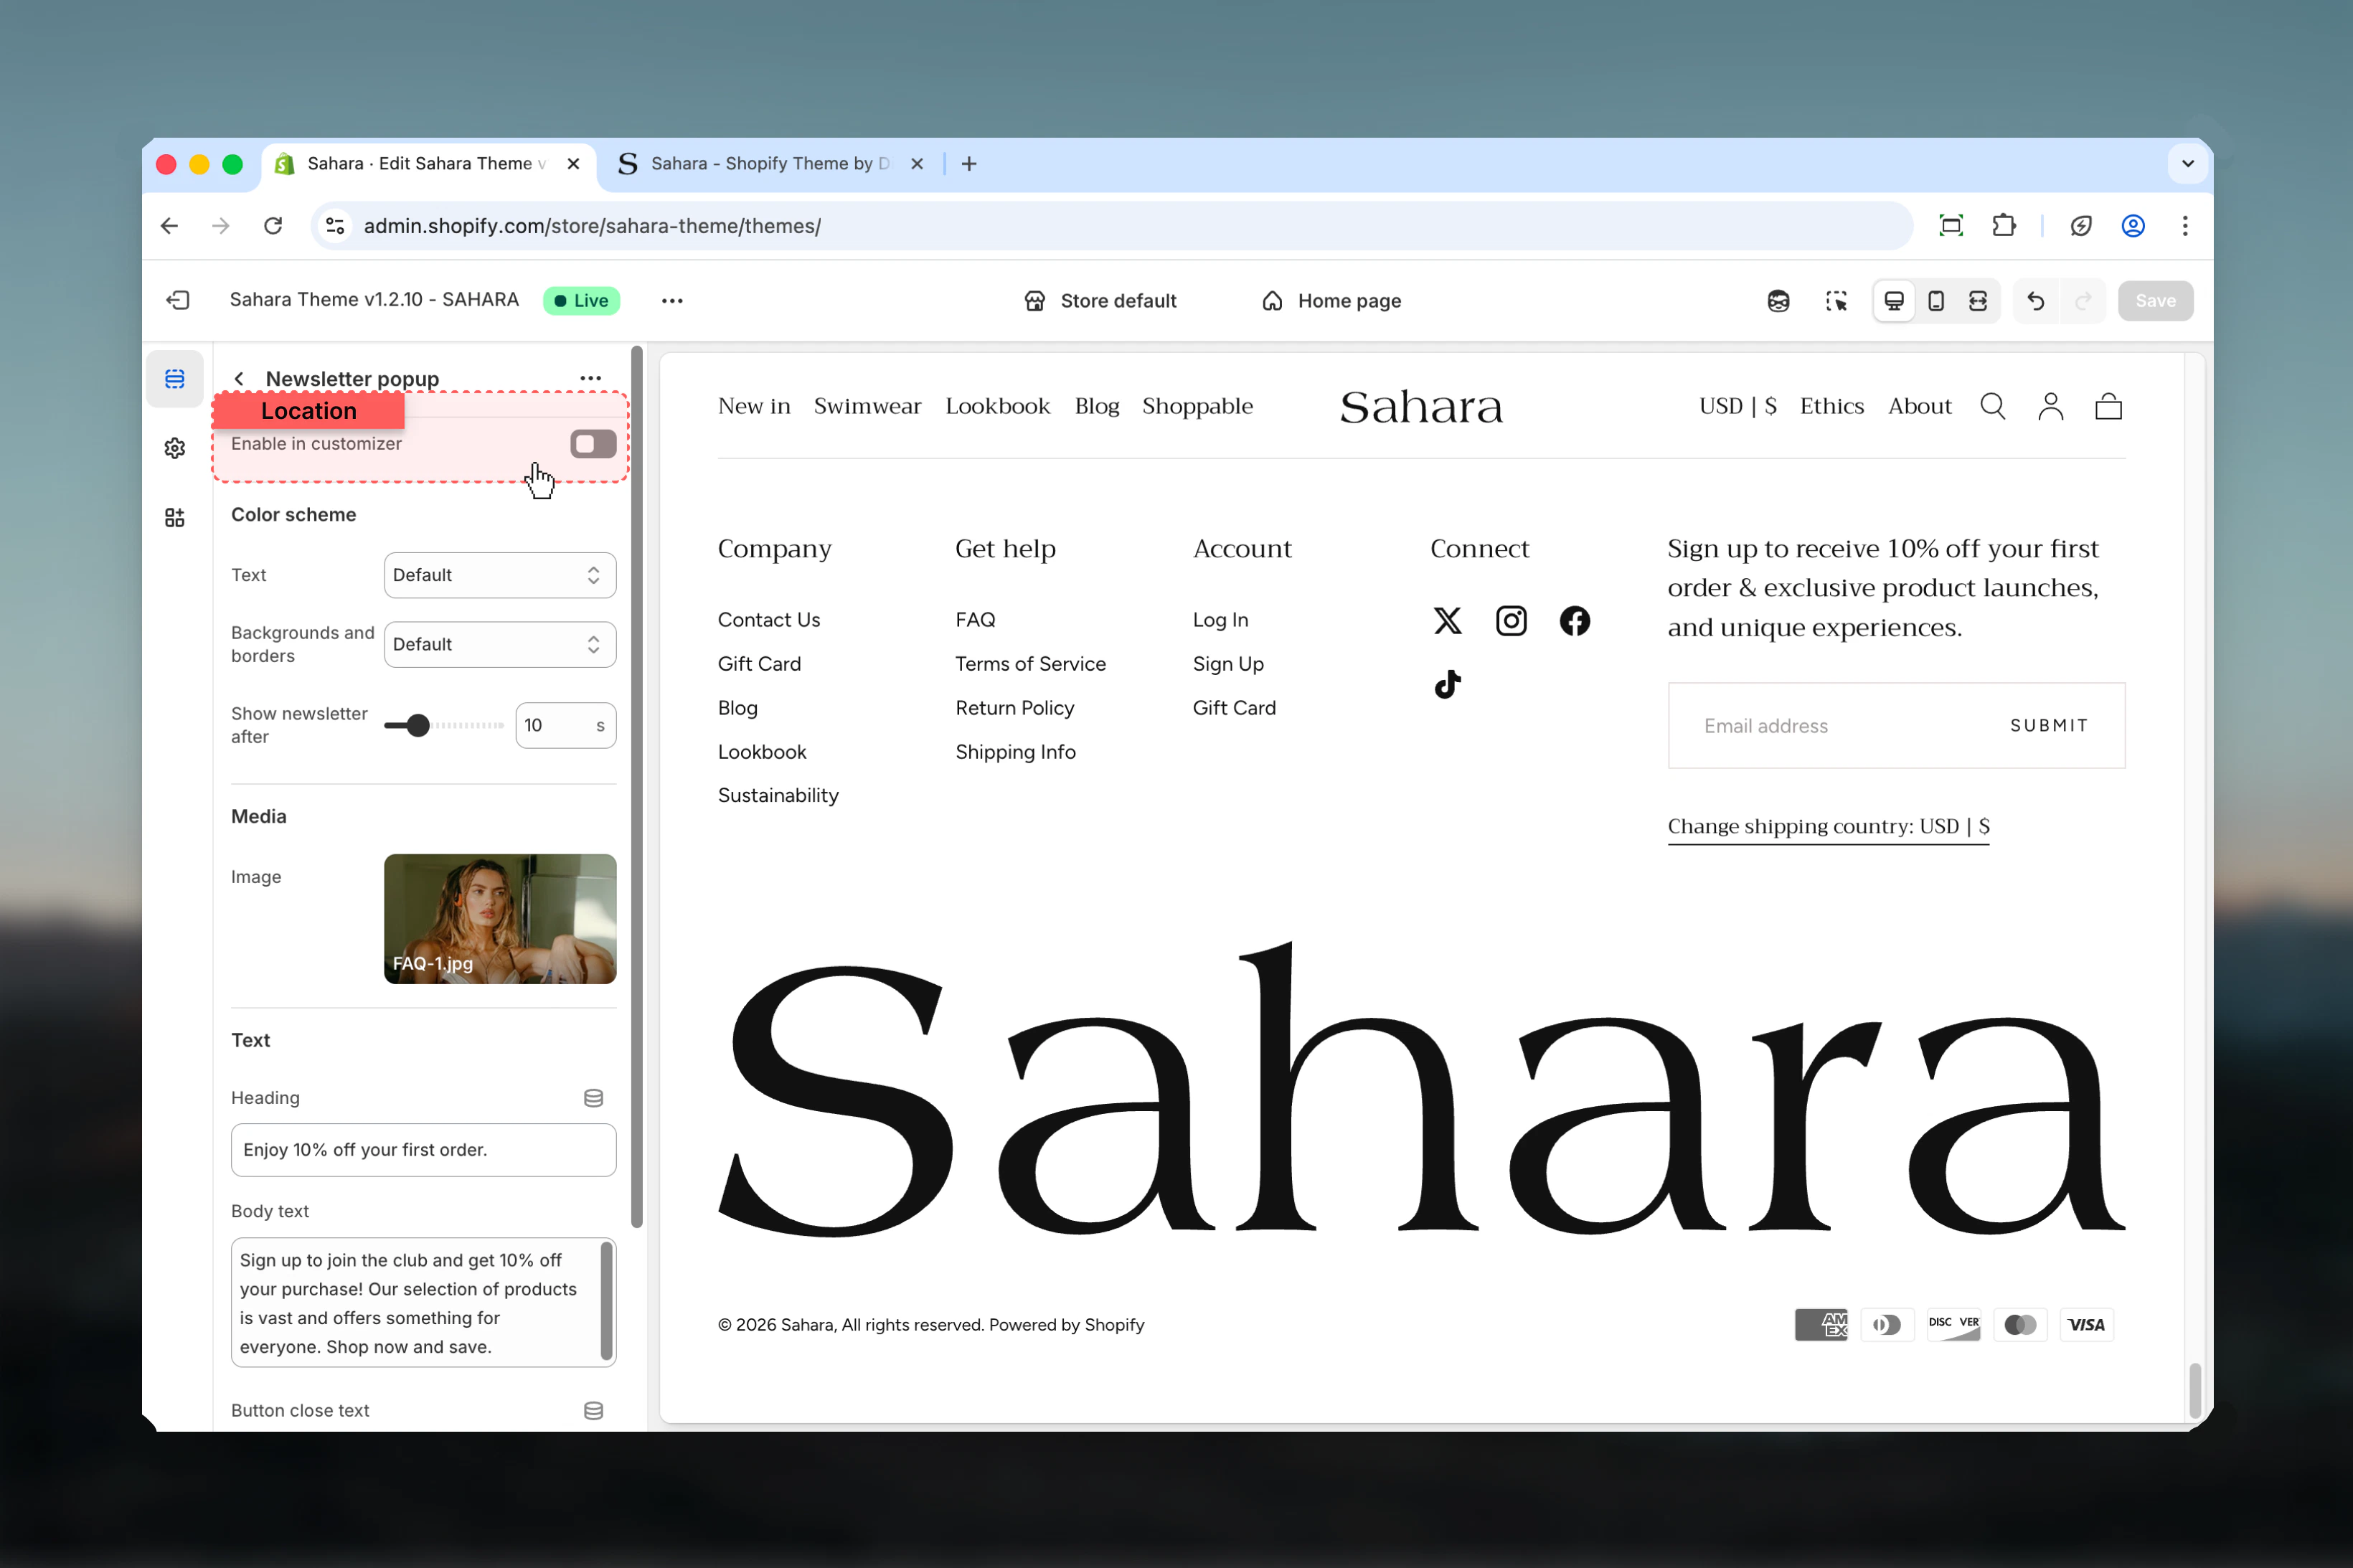The height and width of the screenshot is (1568, 2353).
Task: Open Backgrounds and borders dropdown
Action: (500, 645)
